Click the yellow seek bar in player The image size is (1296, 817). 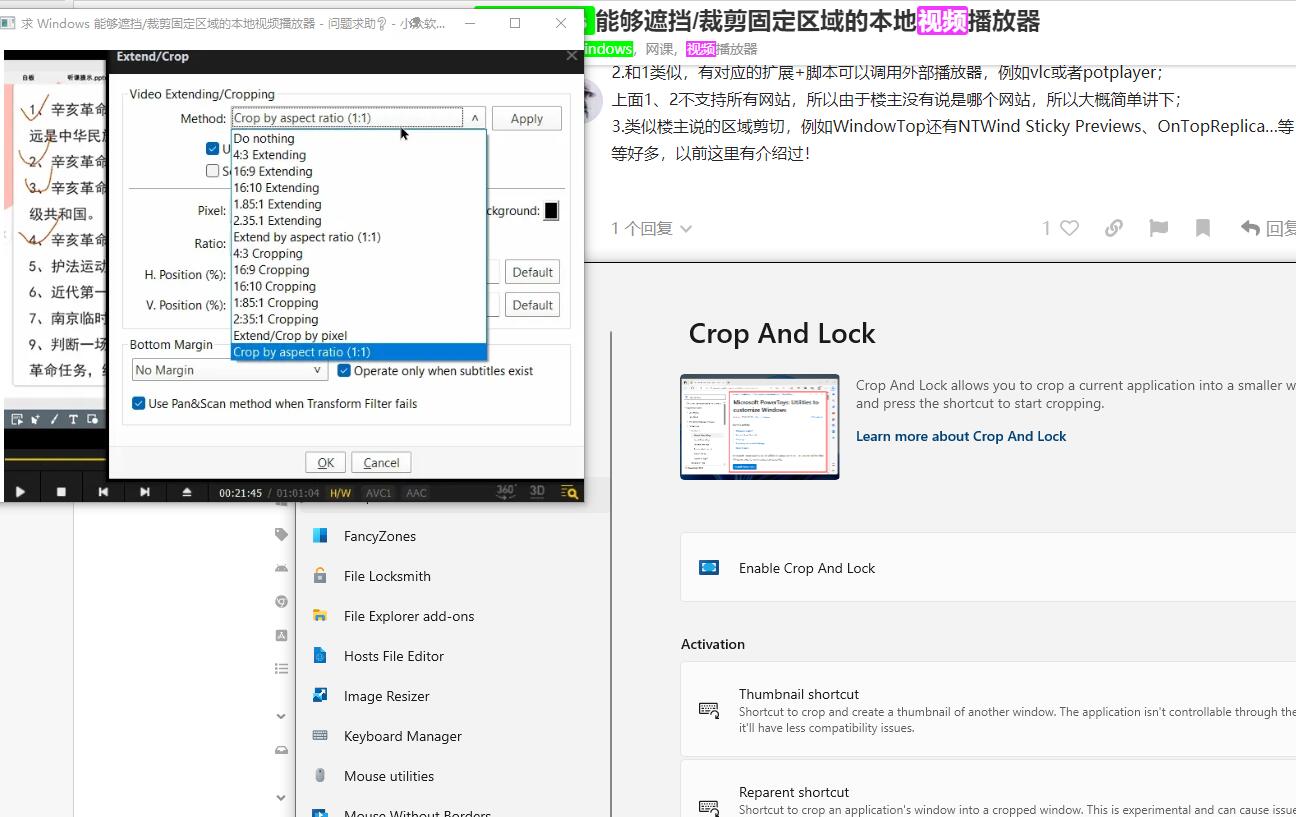[56, 460]
